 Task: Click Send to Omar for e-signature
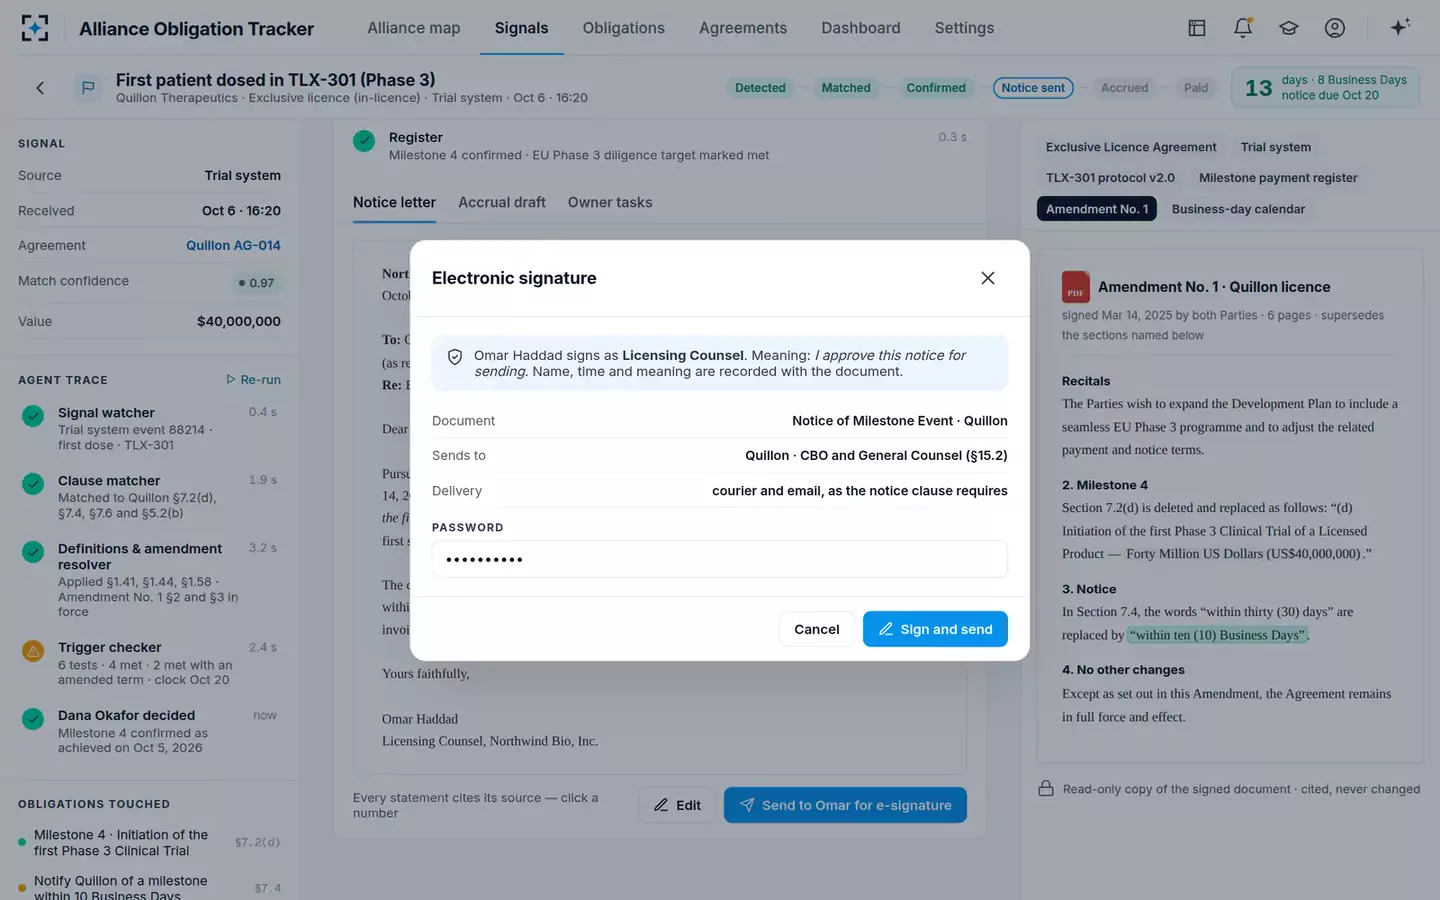point(845,805)
